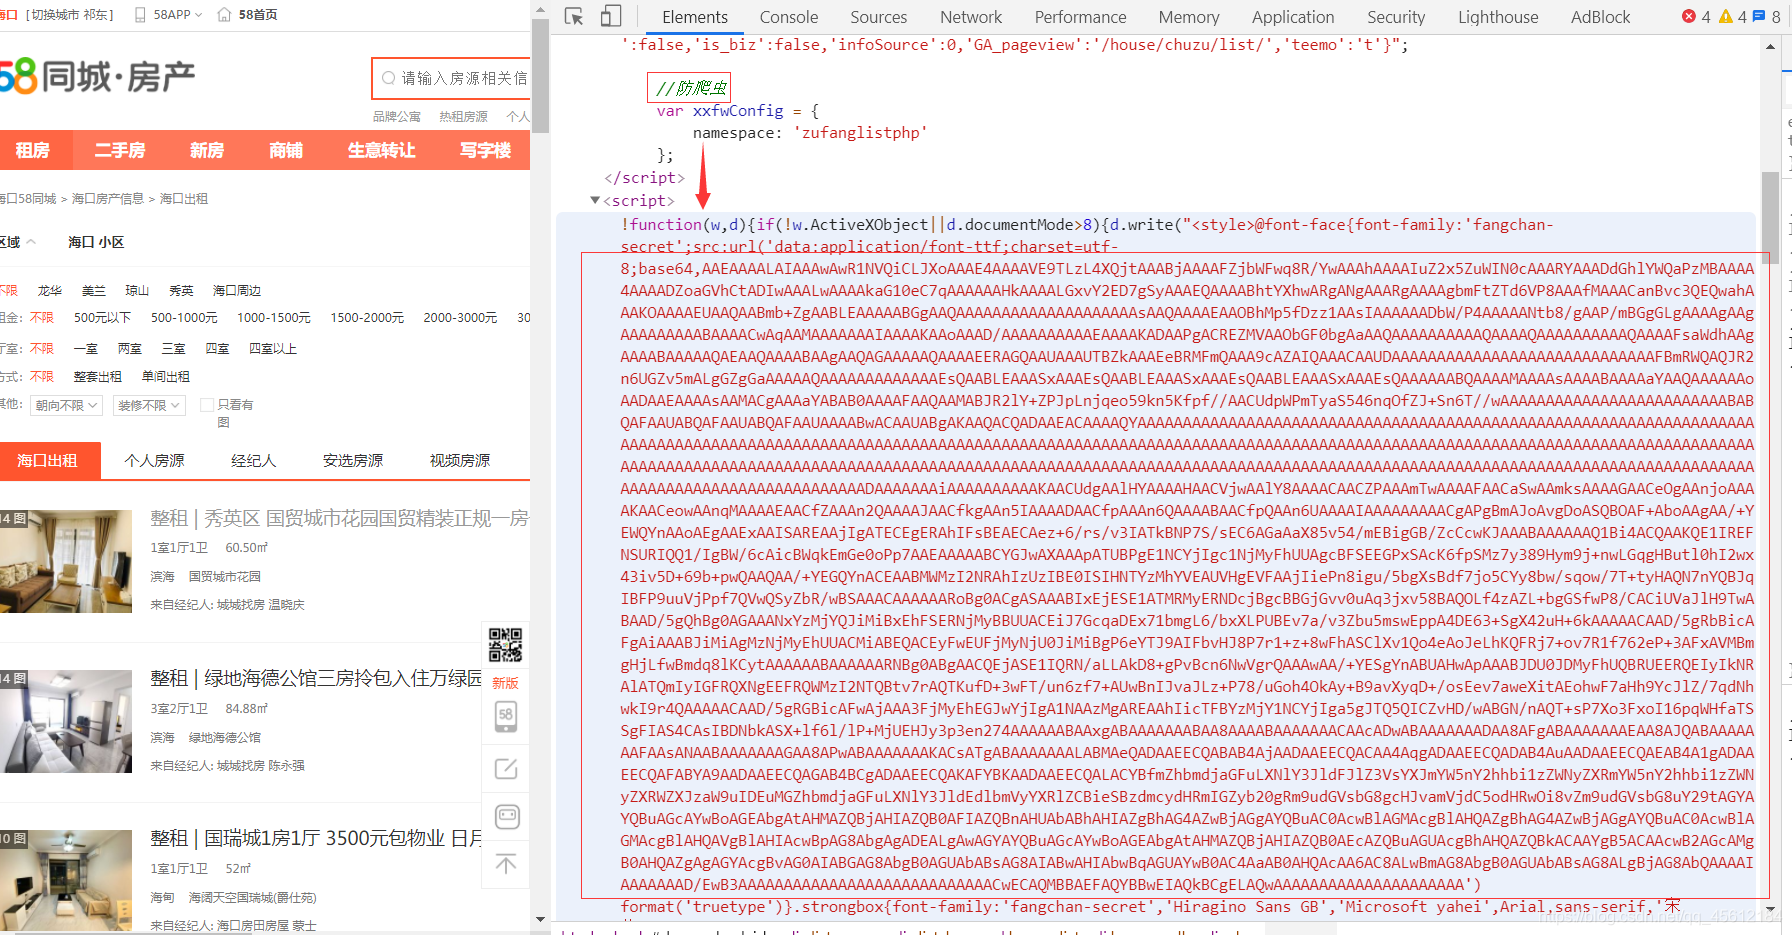Switch to the Console tab
1792x935 pixels.
click(788, 17)
